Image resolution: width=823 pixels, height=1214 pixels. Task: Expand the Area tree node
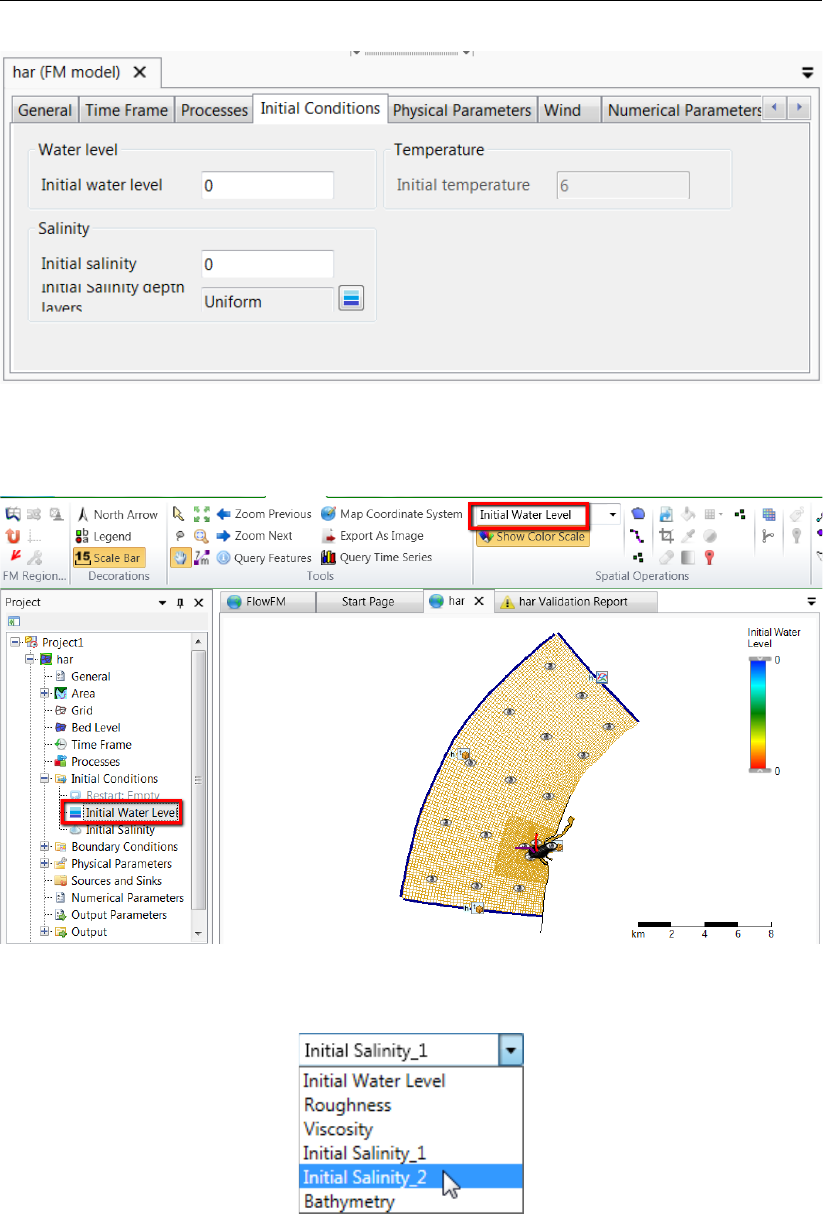pyautogui.click(x=45, y=693)
